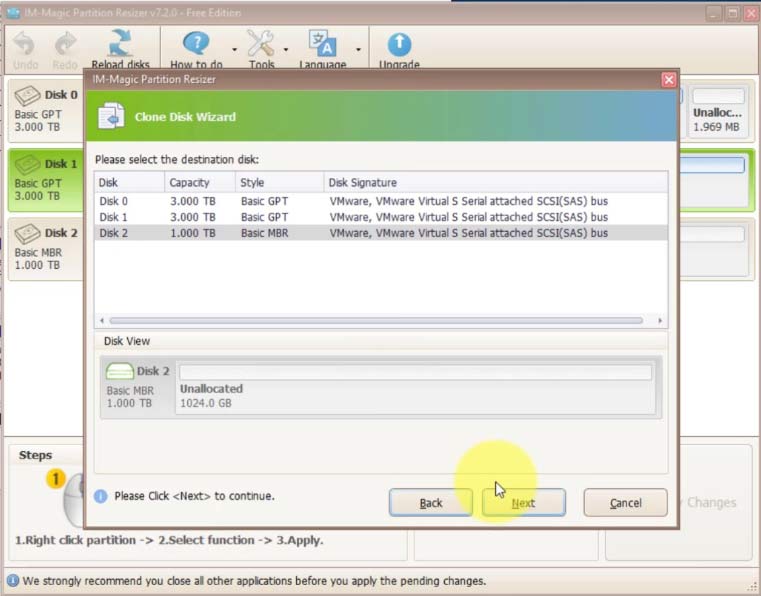Image resolution: width=761 pixels, height=596 pixels.
Task: Click the Redo toolbar icon
Action: pos(65,44)
